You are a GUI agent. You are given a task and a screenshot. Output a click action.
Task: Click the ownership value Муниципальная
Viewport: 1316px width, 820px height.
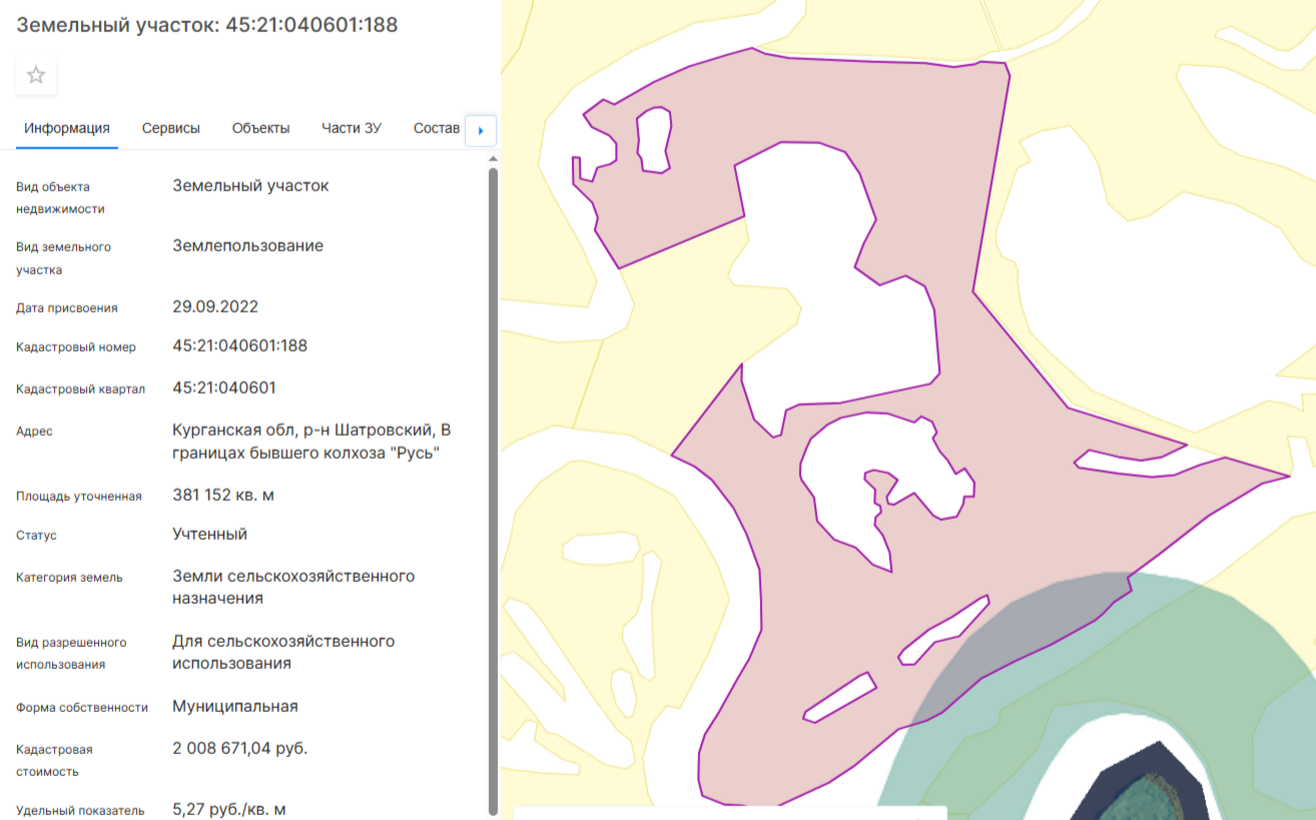pos(235,706)
